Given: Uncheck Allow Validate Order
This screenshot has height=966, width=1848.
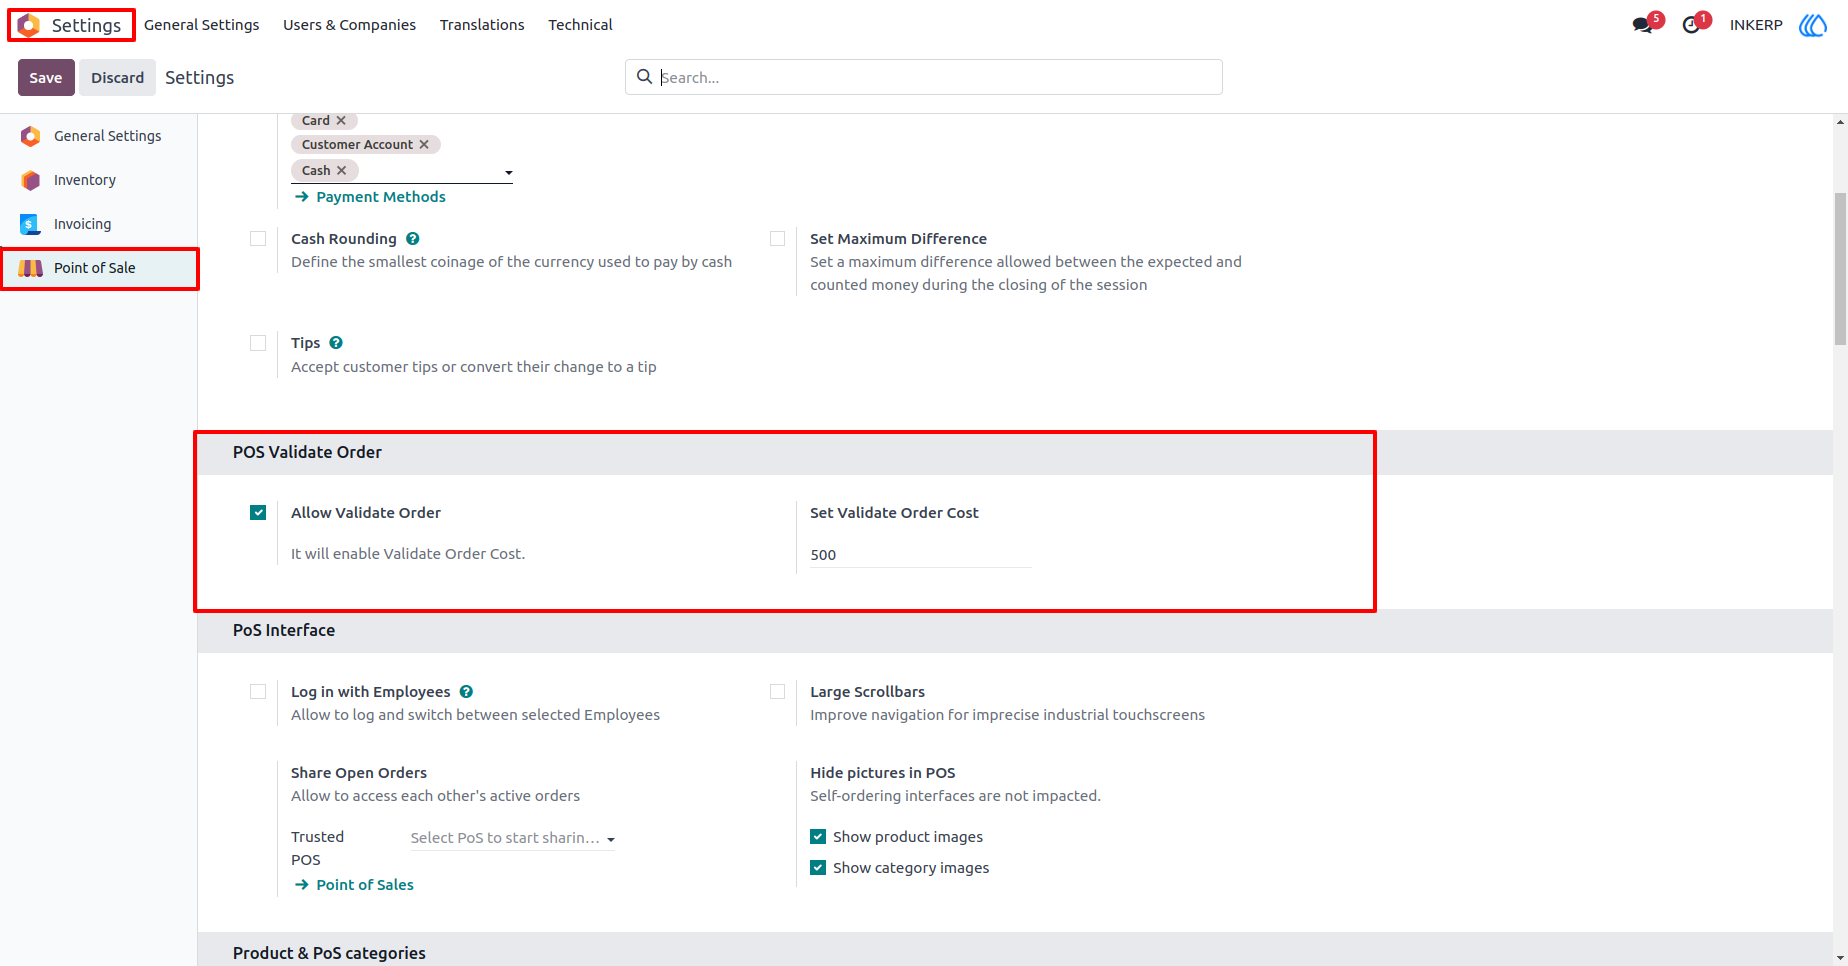Looking at the screenshot, I should pos(258,513).
